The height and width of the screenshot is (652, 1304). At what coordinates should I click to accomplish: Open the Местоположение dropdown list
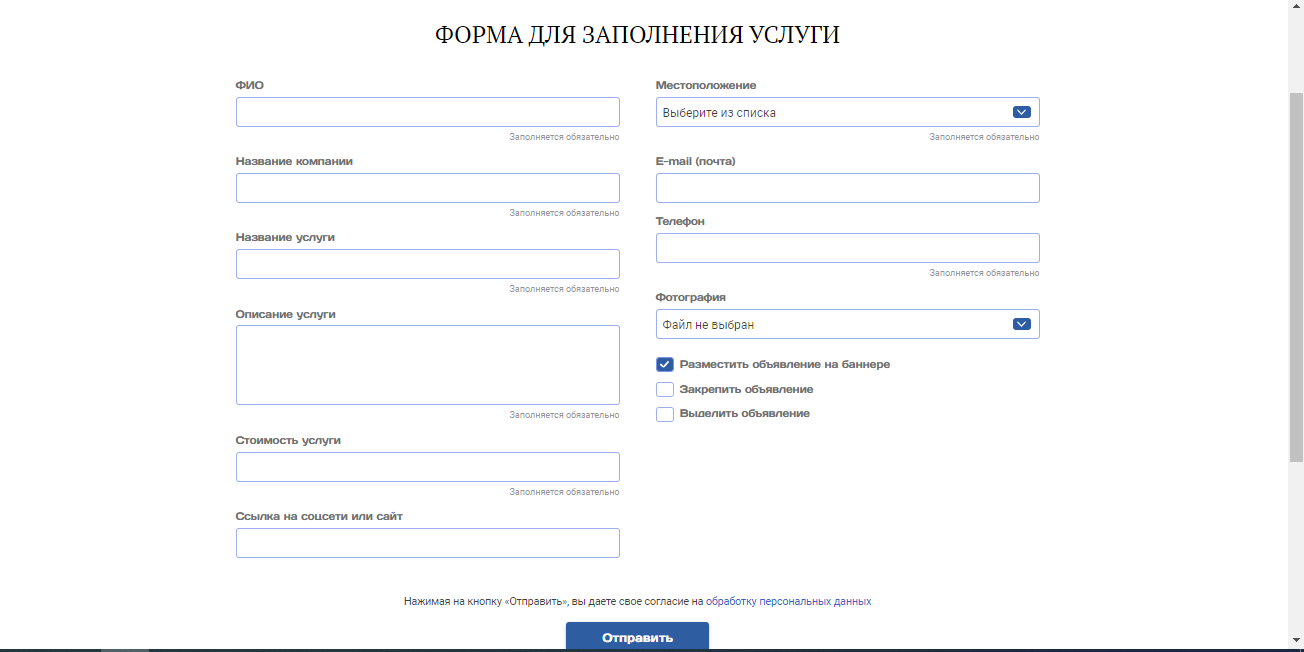[848, 112]
